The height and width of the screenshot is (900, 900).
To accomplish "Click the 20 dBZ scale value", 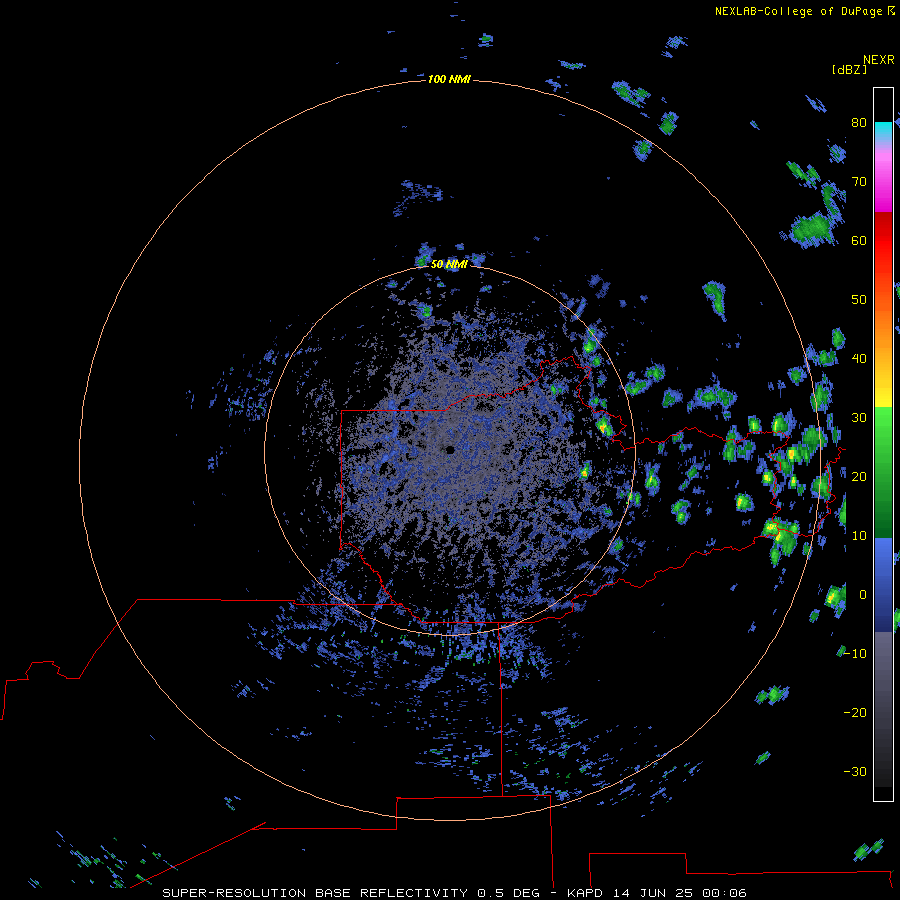I will point(859,476).
